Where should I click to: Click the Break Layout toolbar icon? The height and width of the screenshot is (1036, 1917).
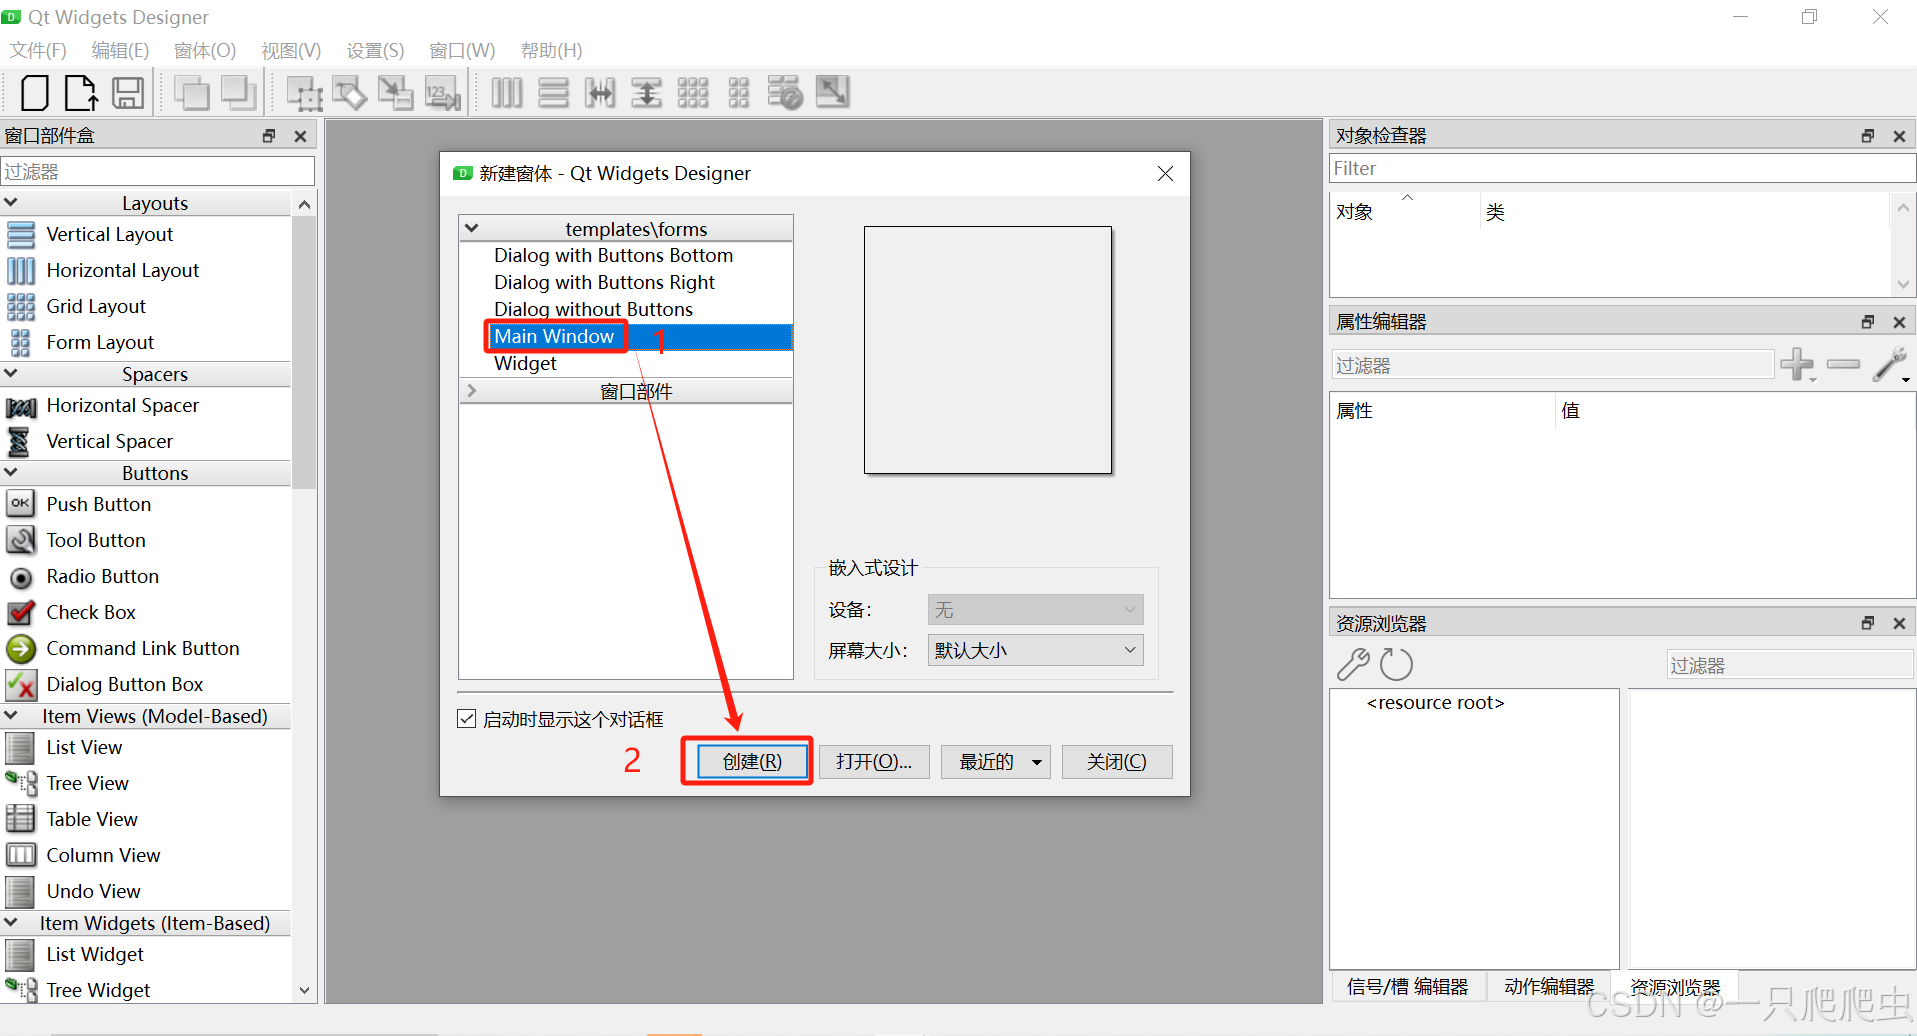(x=785, y=93)
